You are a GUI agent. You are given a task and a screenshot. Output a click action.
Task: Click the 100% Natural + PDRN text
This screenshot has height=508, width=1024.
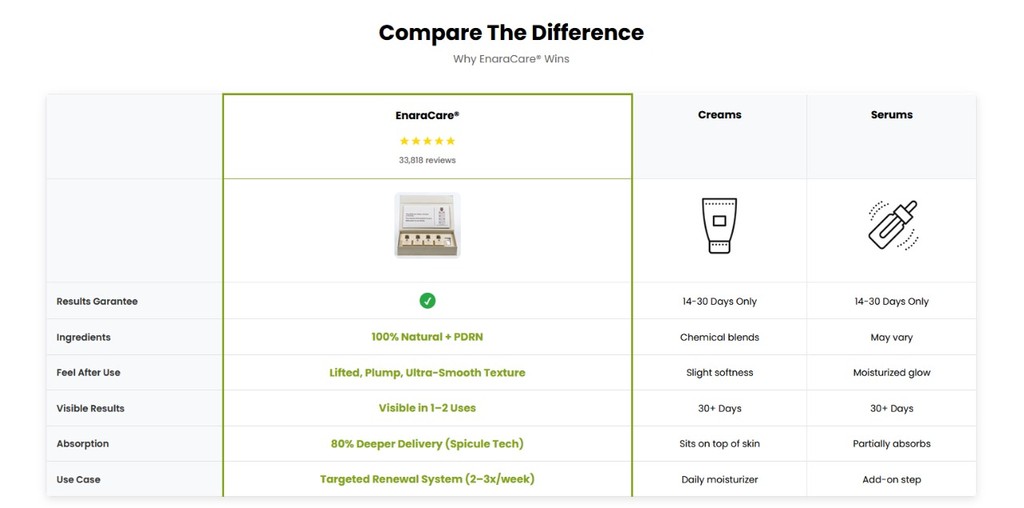pyautogui.click(x=427, y=337)
